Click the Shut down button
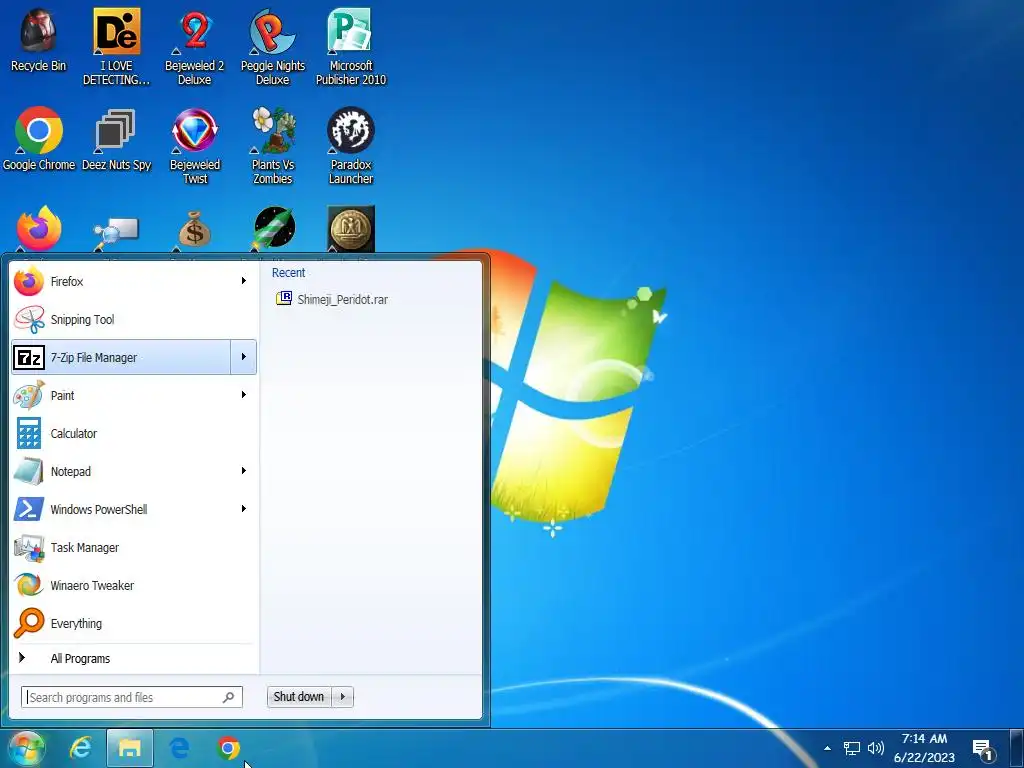The image size is (1024, 768). tap(299, 697)
